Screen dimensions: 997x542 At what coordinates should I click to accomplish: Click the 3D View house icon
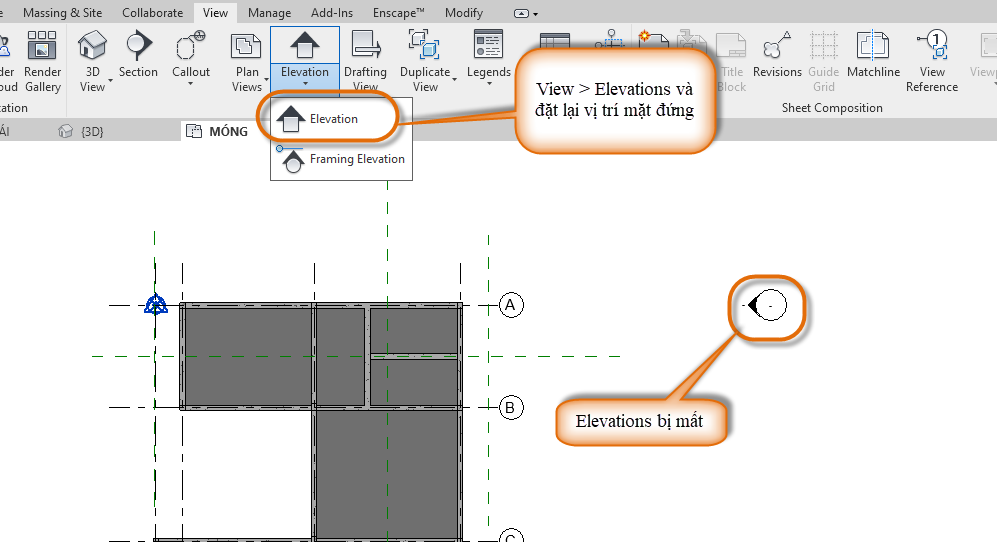92,47
